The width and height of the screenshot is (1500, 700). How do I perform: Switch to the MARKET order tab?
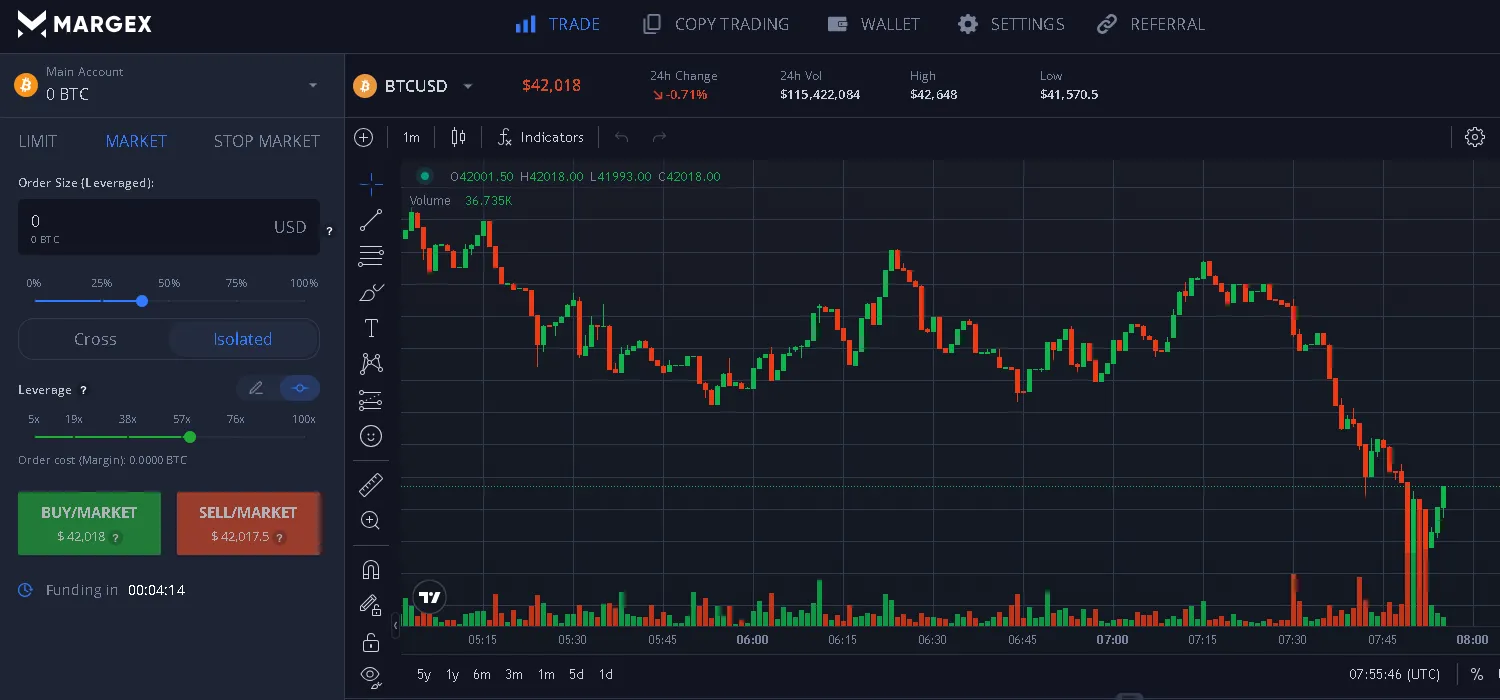pyautogui.click(x=136, y=141)
